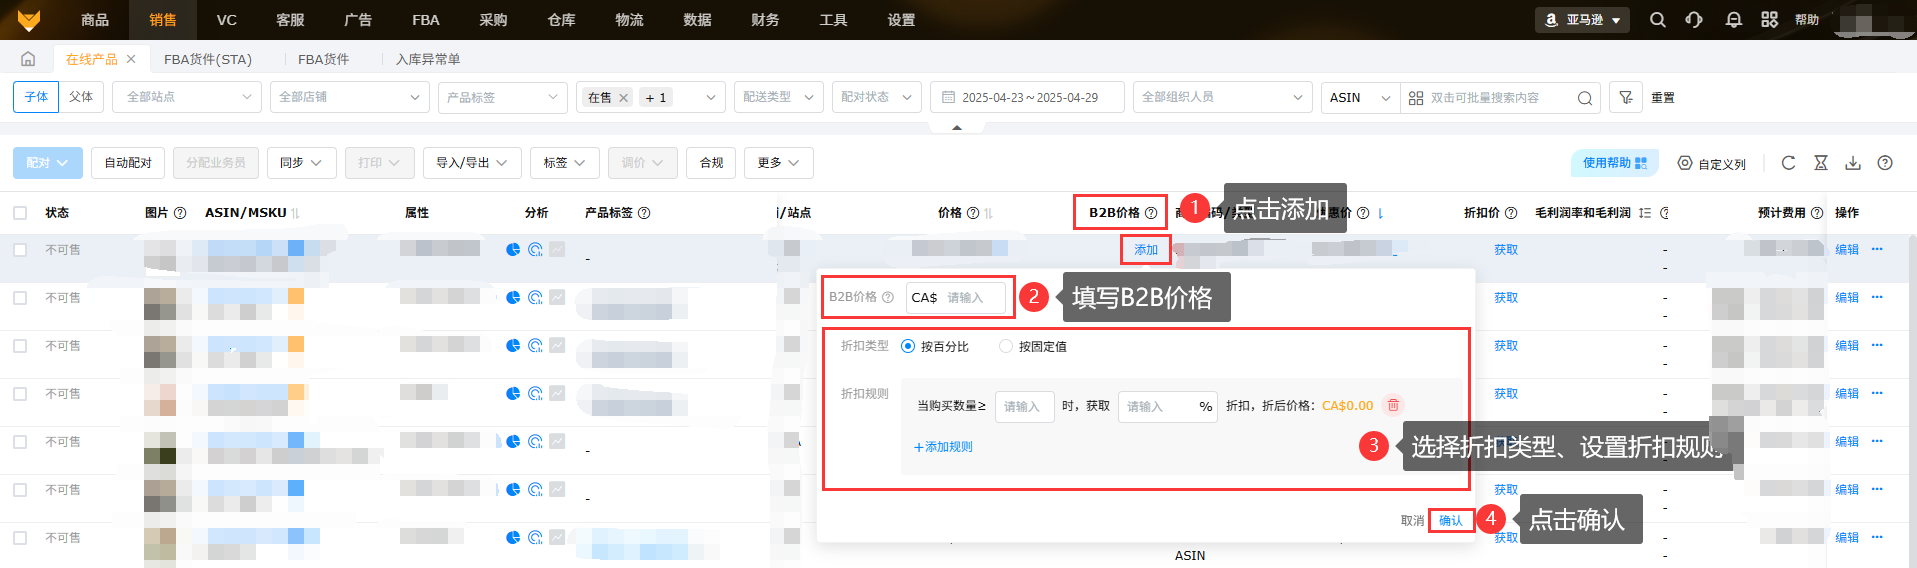Viewport: 1917px width, 568px height.
Task: Click 重置 to reset filters
Action: coord(1663,97)
